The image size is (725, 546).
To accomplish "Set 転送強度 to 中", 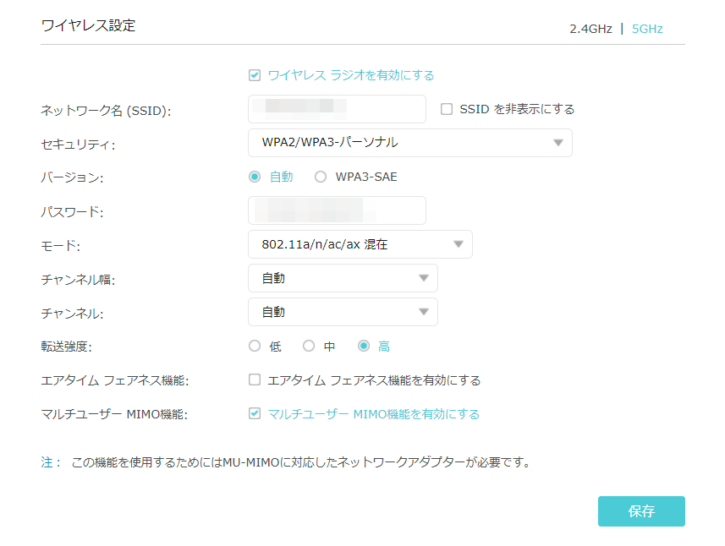I will pos(310,346).
